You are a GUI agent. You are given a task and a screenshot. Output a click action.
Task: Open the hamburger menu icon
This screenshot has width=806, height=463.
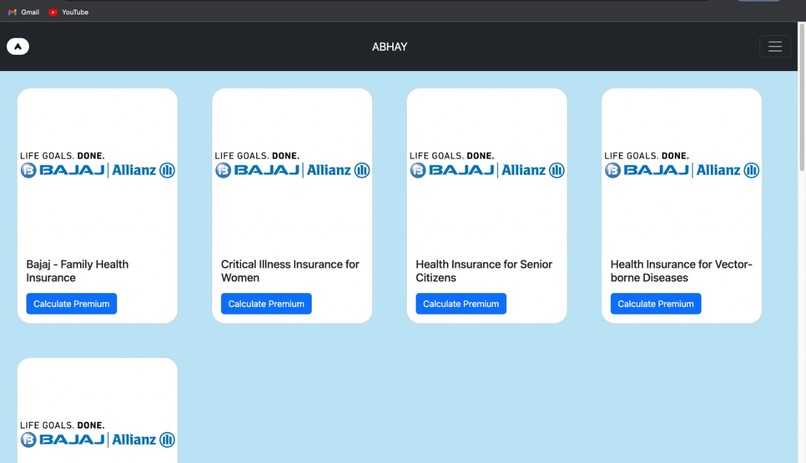pos(775,47)
